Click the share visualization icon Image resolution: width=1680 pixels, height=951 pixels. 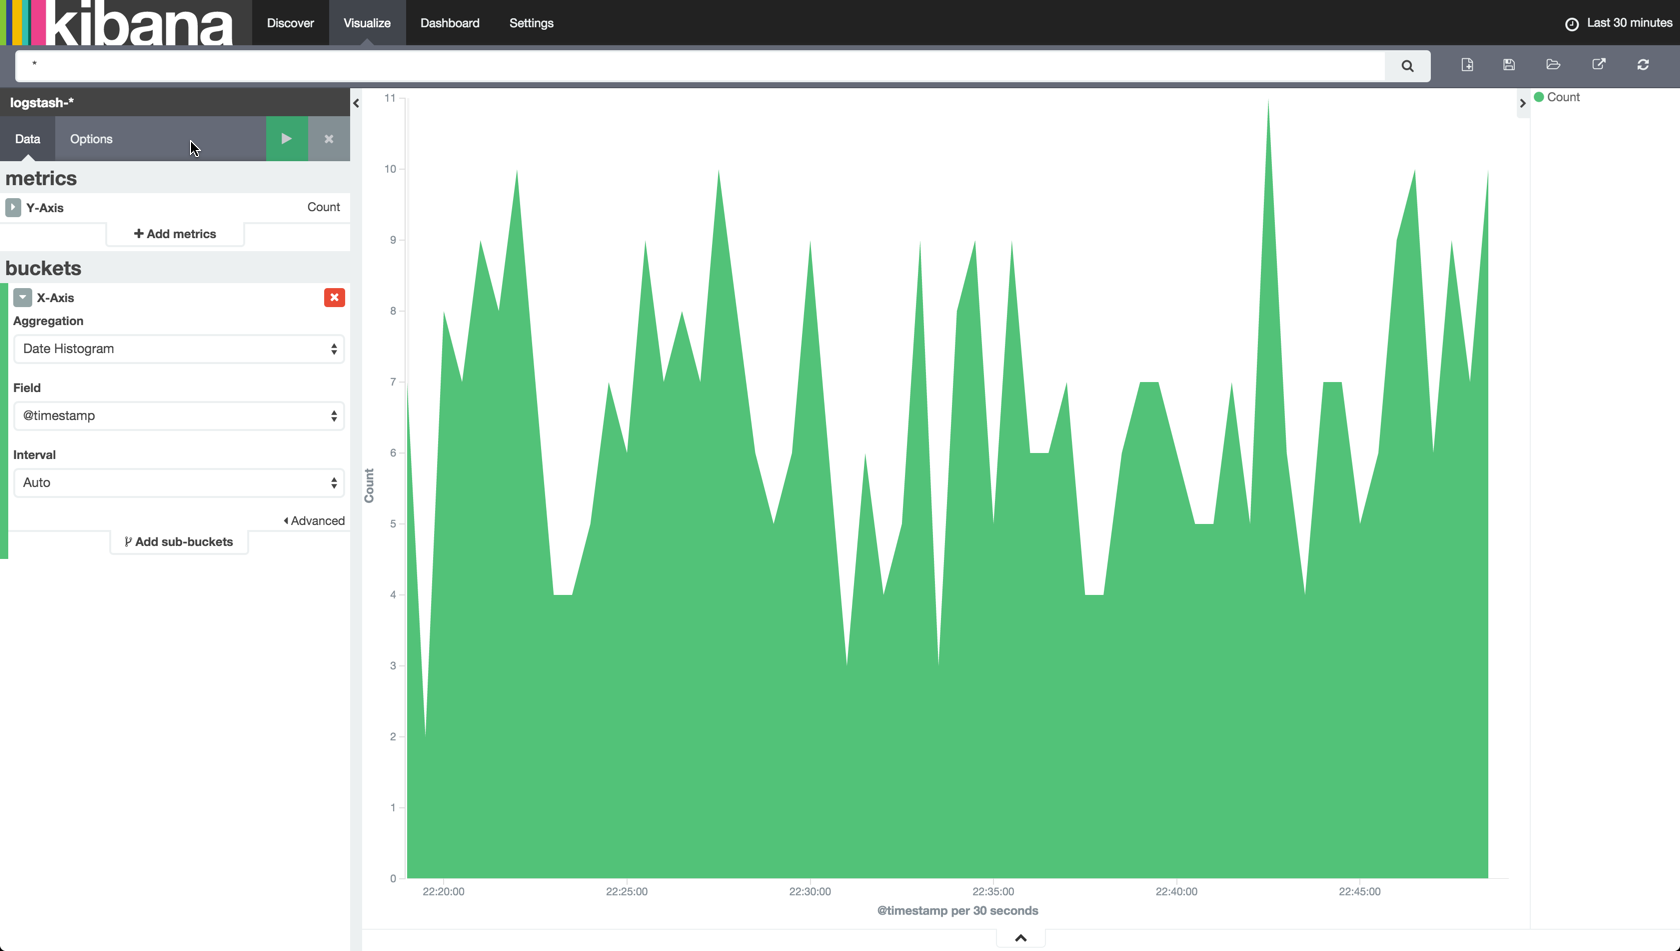[x=1599, y=65]
